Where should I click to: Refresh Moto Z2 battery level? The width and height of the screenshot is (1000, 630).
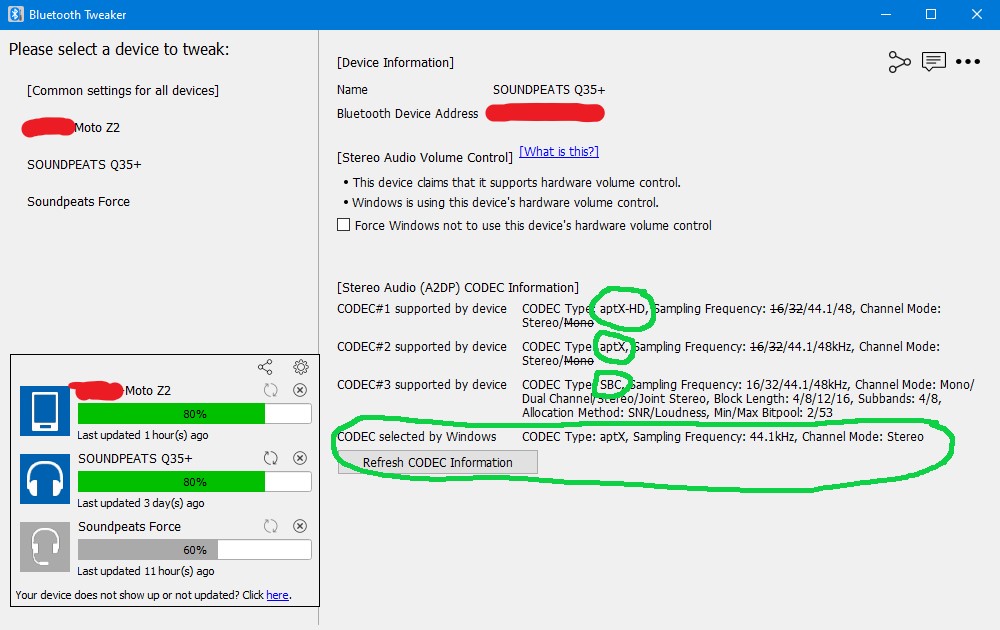[x=271, y=390]
